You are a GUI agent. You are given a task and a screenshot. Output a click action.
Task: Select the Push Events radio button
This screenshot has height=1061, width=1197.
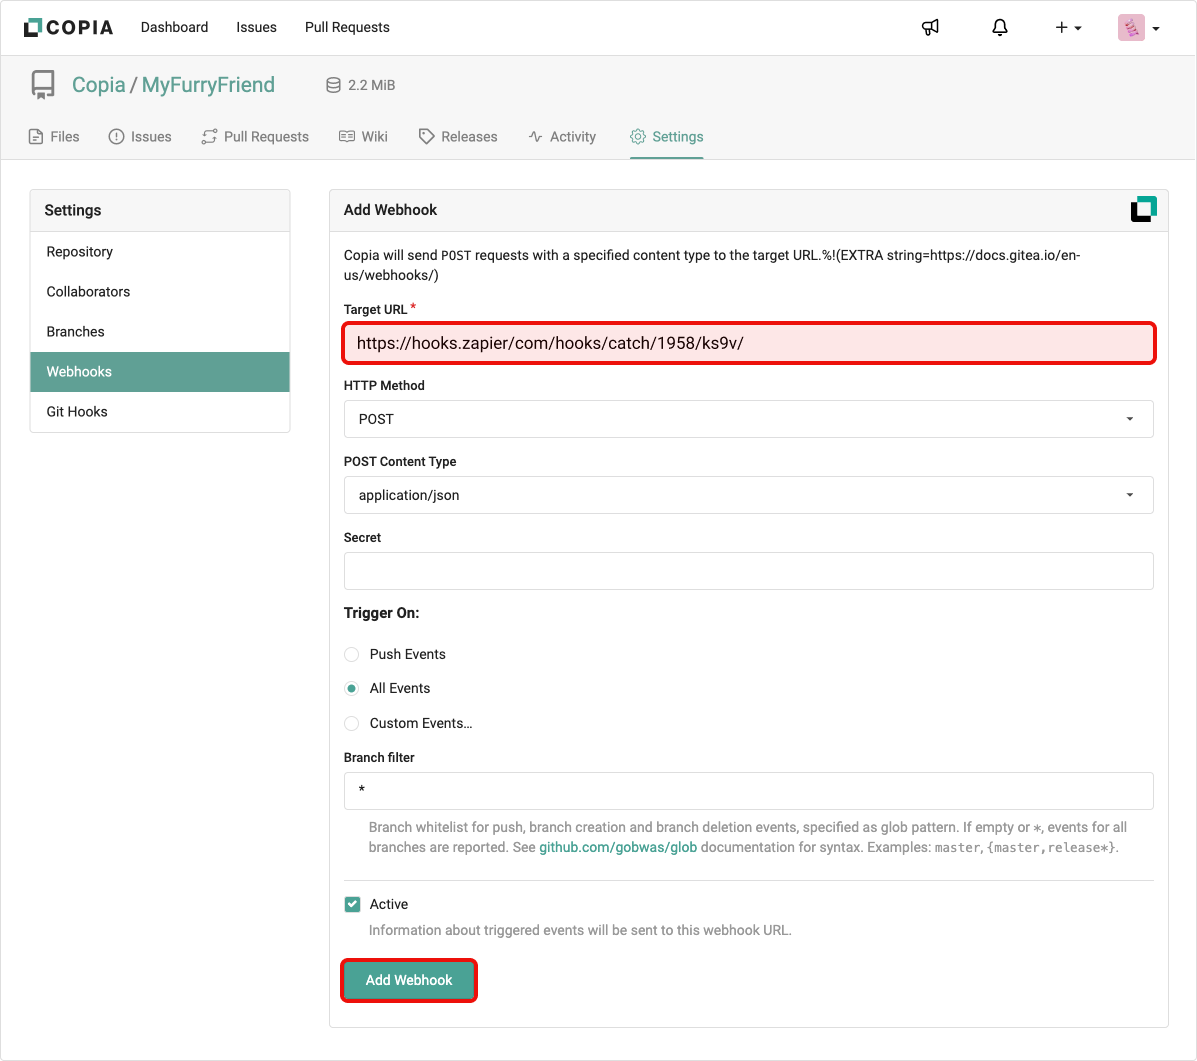coord(351,654)
